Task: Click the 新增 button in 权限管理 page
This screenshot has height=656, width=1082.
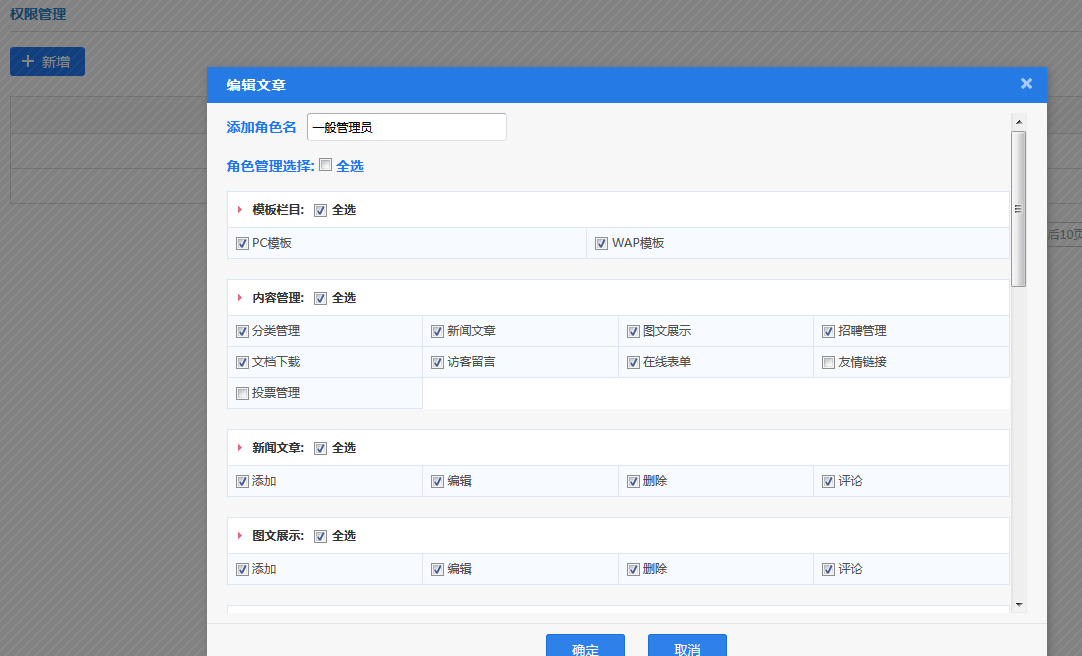Action: [47, 61]
